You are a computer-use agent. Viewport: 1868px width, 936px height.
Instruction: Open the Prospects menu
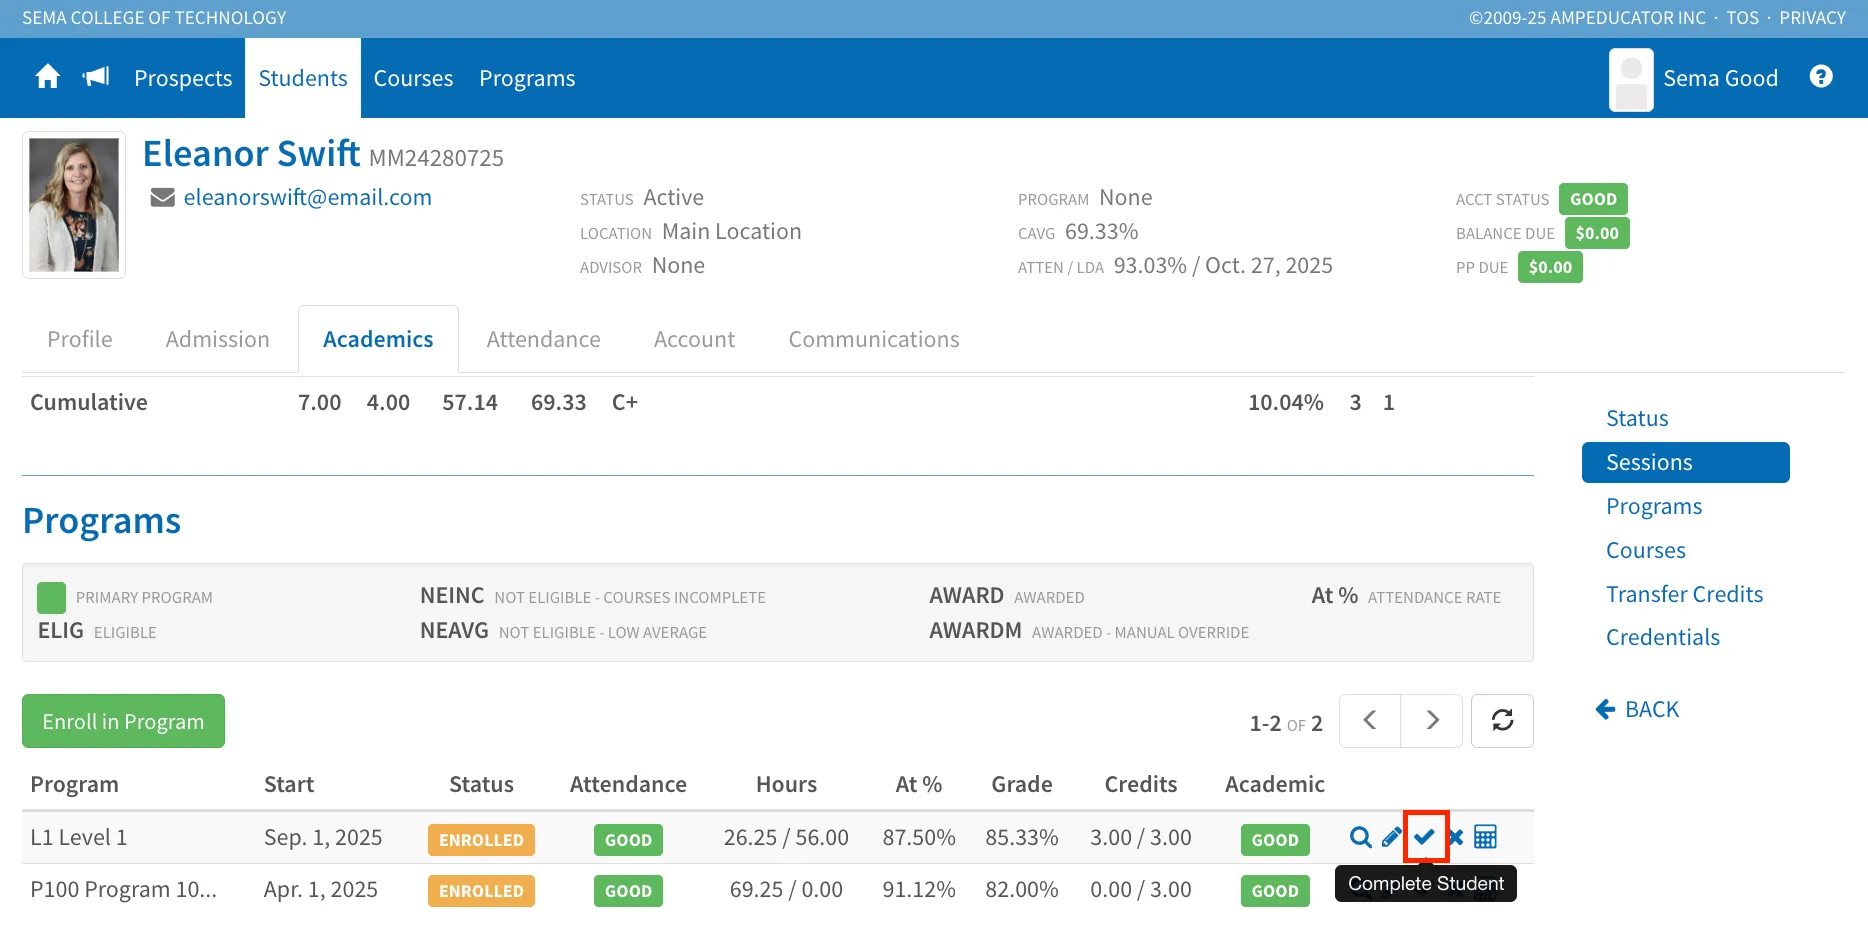pos(183,78)
